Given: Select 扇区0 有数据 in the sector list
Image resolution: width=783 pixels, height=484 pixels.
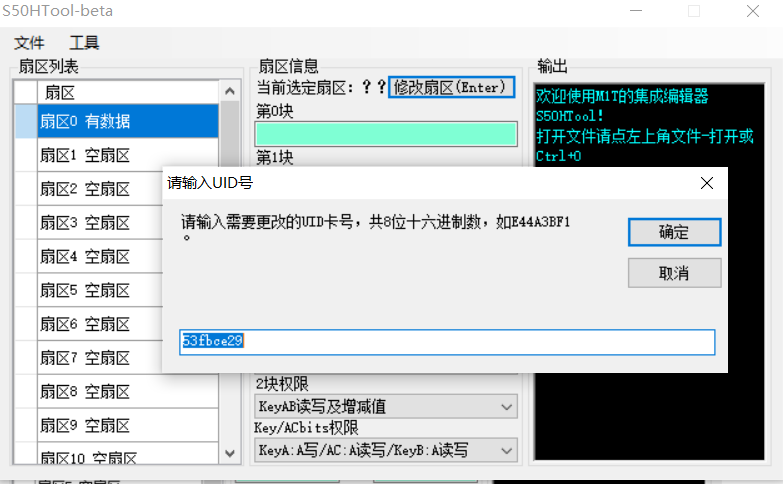Looking at the screenshot, I should tap(128, 121).
